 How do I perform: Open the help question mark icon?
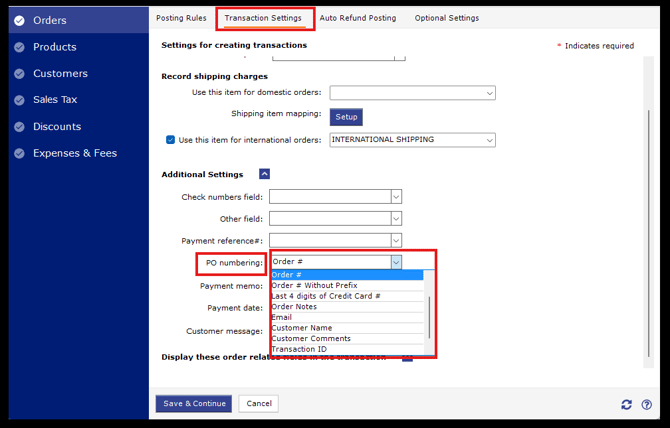point(646,404)
